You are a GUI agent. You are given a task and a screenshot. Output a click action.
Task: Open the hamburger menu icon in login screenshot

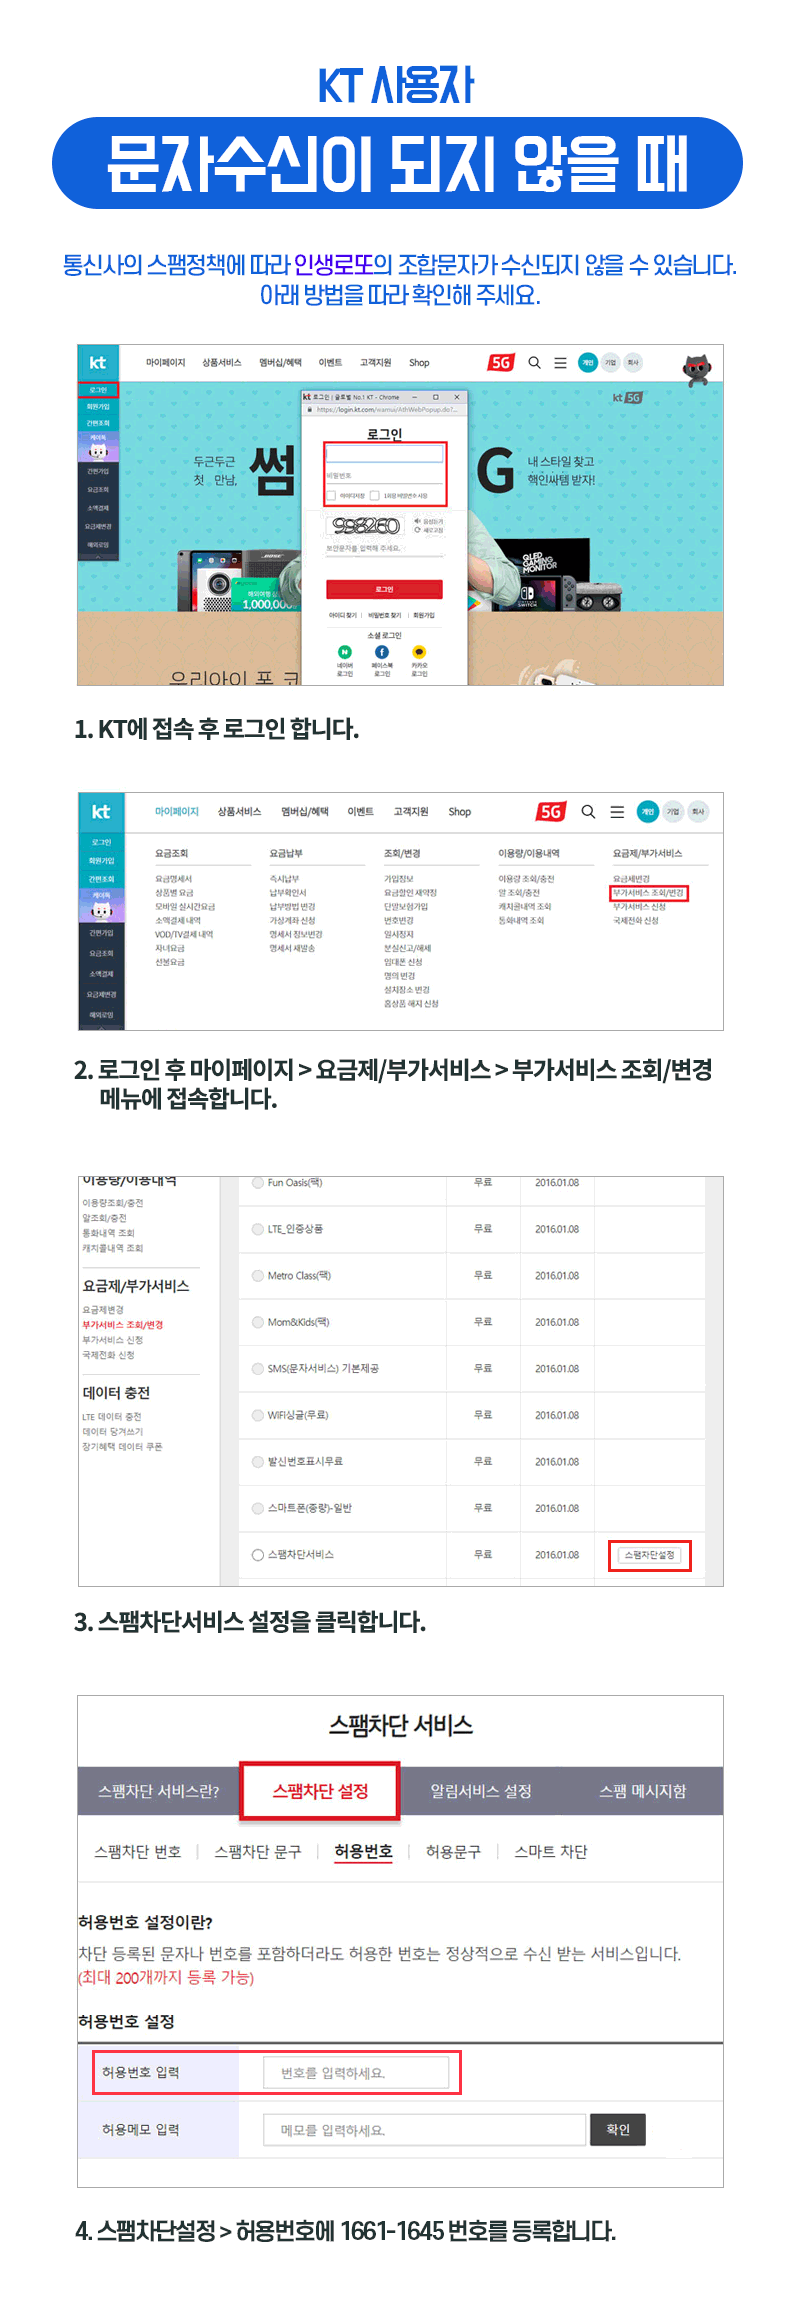click(x=560, y=363)
